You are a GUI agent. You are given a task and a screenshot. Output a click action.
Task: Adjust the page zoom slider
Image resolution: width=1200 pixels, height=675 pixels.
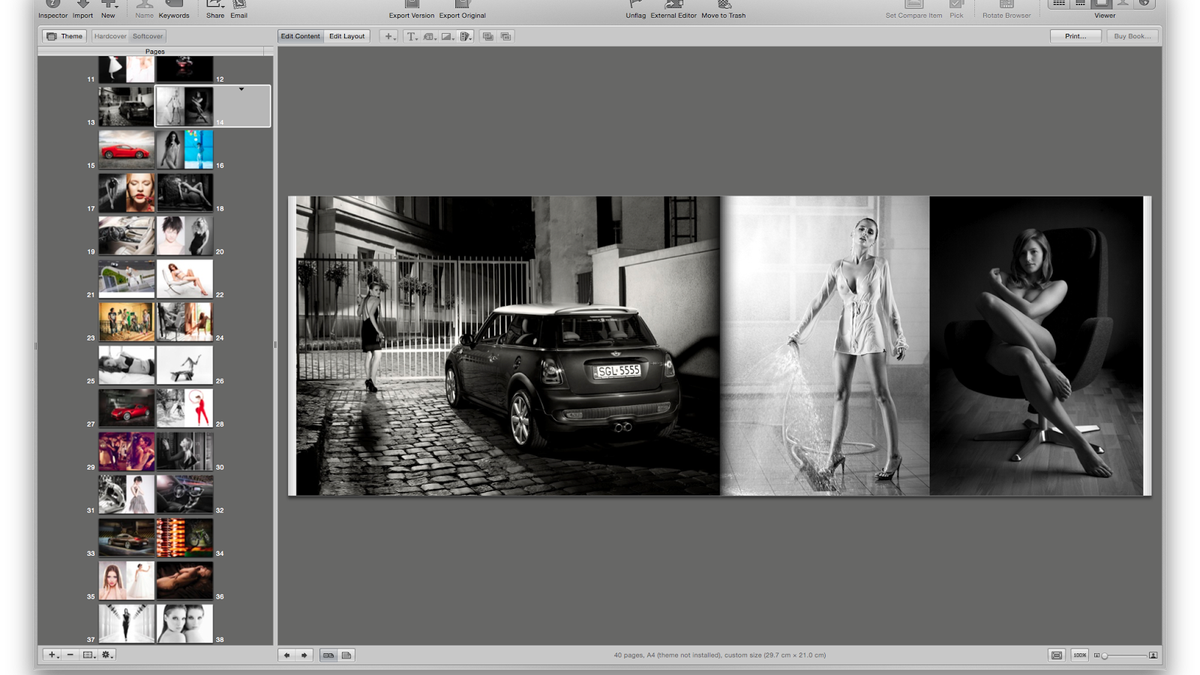pos(1105,656)
